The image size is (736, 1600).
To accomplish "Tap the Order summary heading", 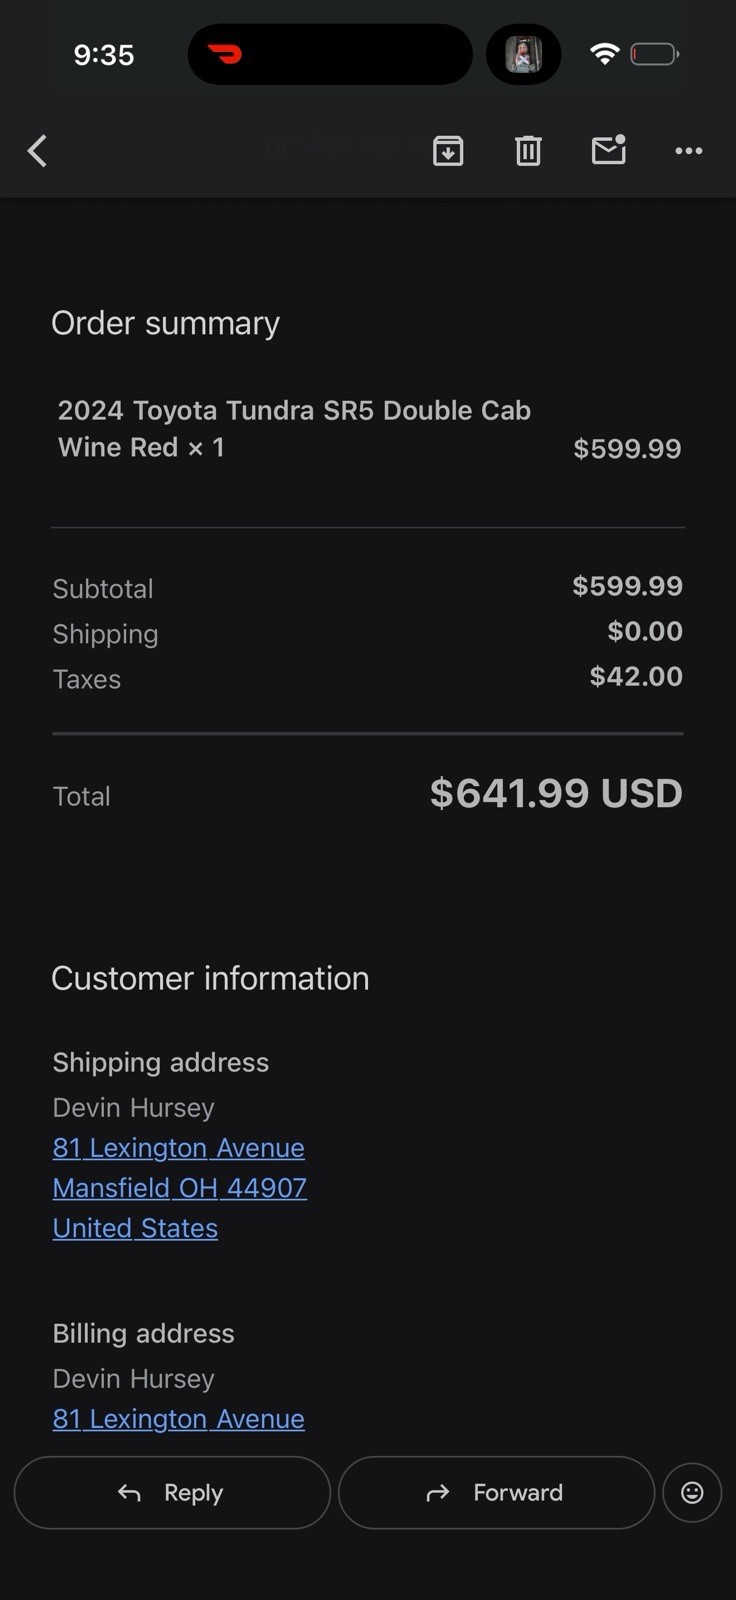I will [x=165, y=323].
